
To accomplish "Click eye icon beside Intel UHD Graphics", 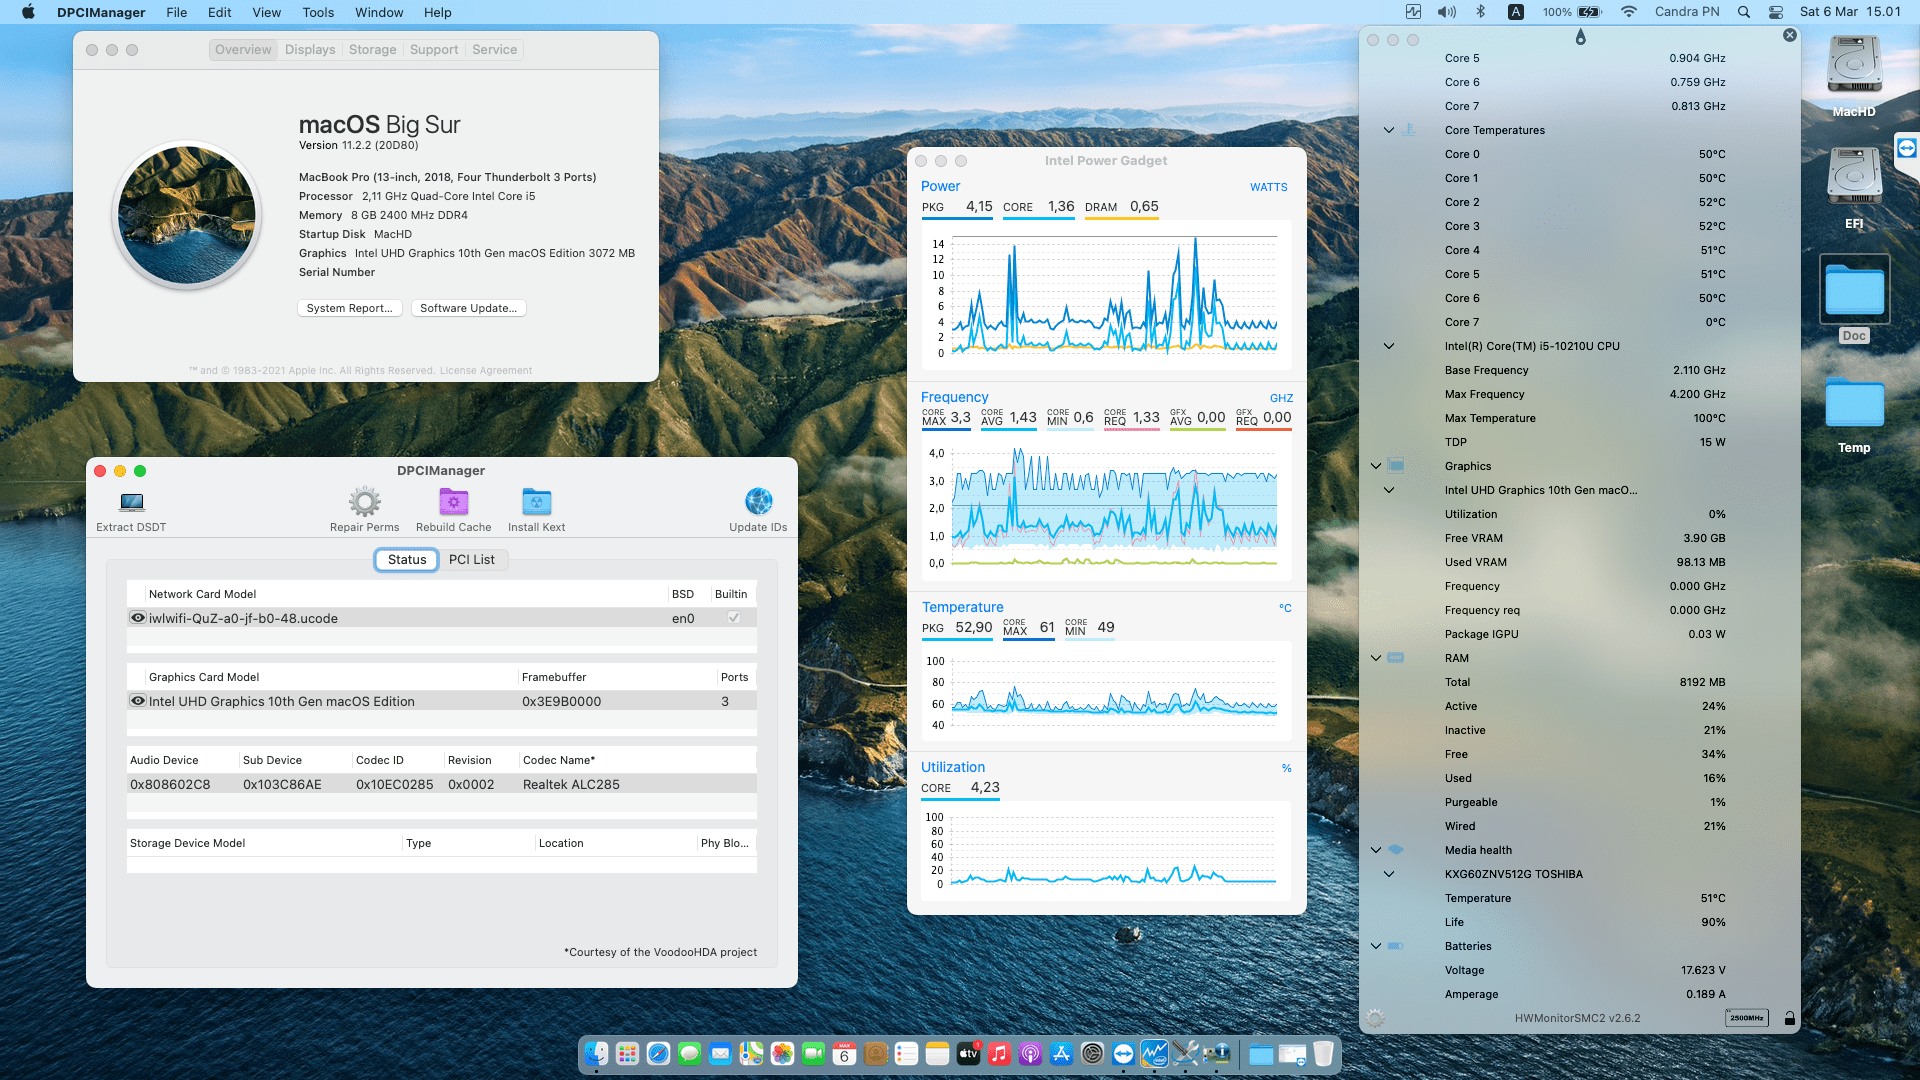I will pos(138,701).
